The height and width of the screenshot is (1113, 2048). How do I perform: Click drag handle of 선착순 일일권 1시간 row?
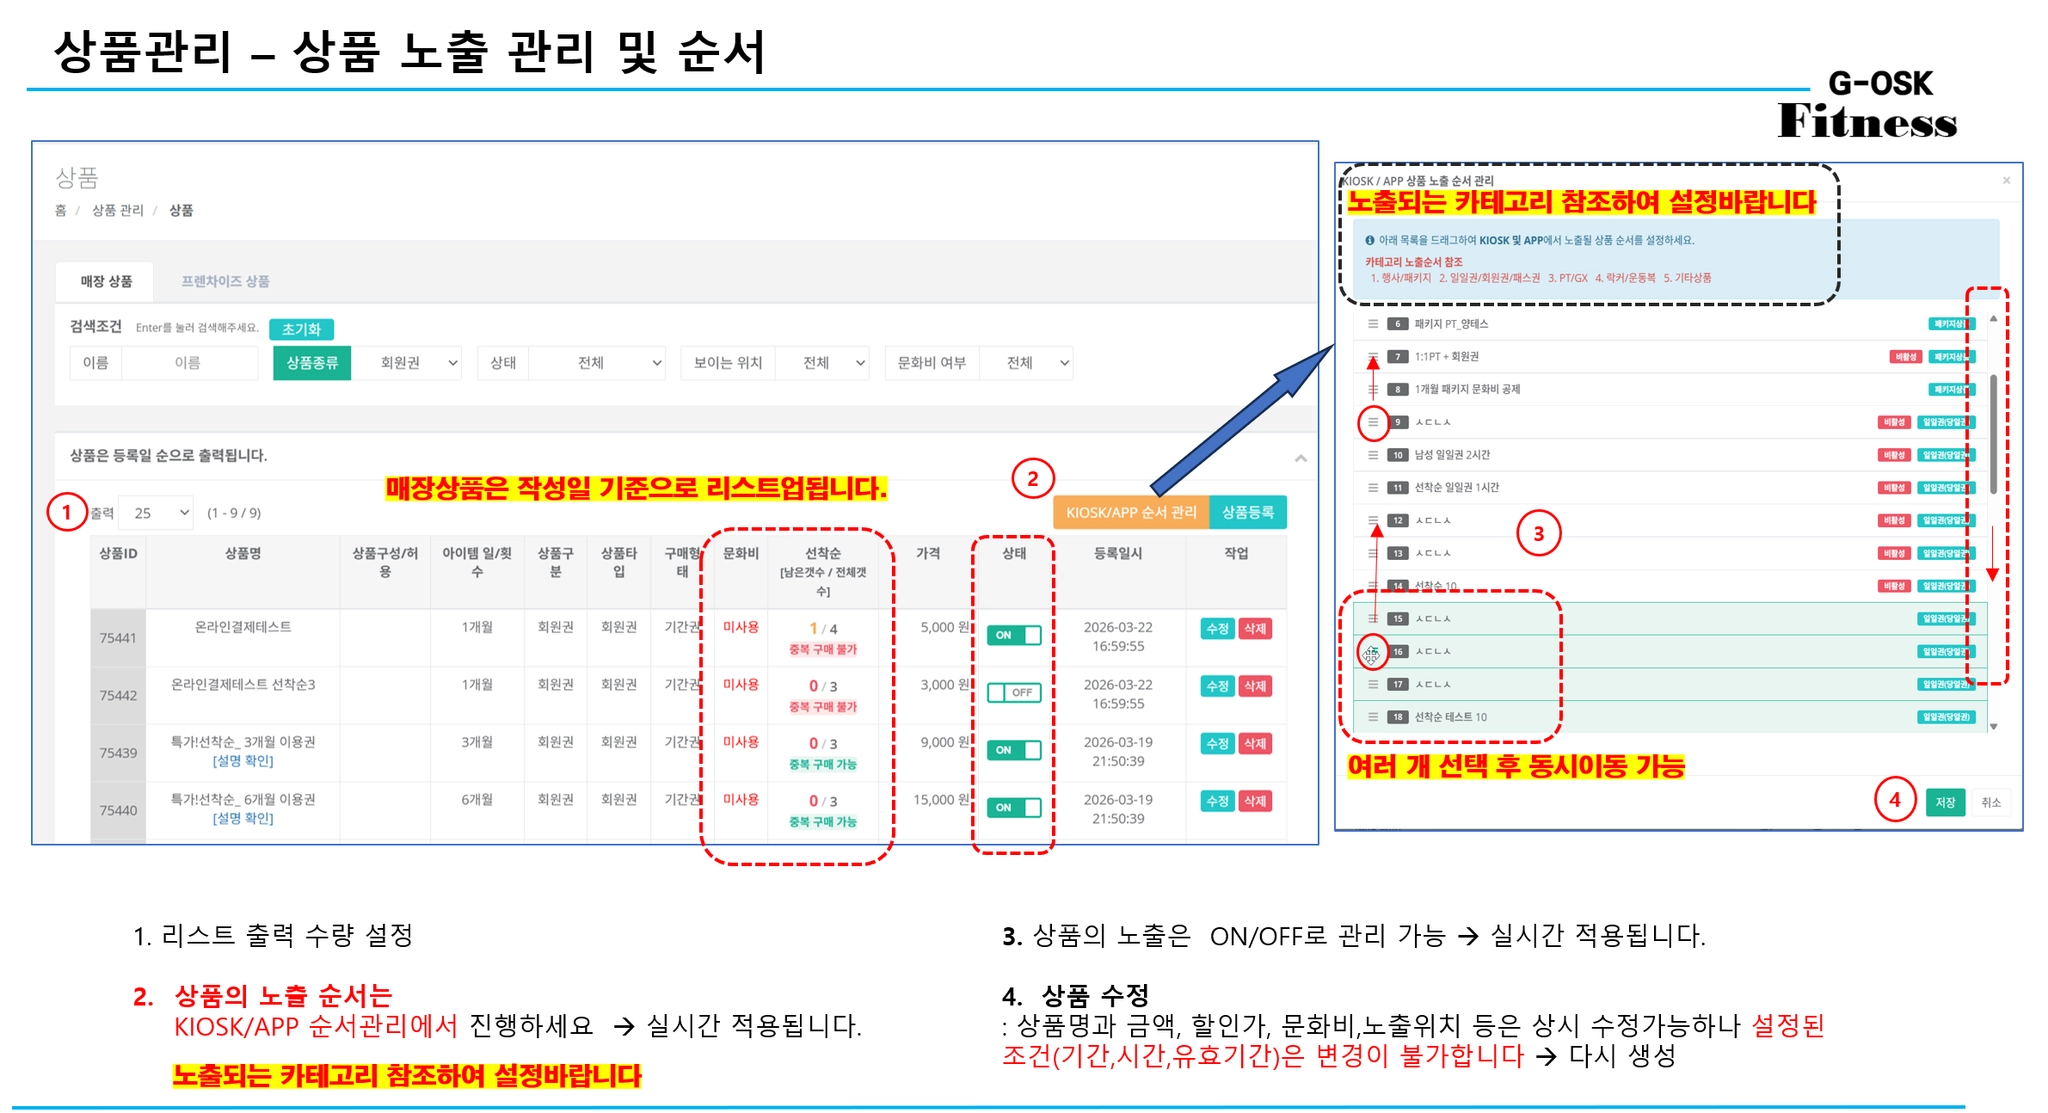click(x=1373, y=488)
